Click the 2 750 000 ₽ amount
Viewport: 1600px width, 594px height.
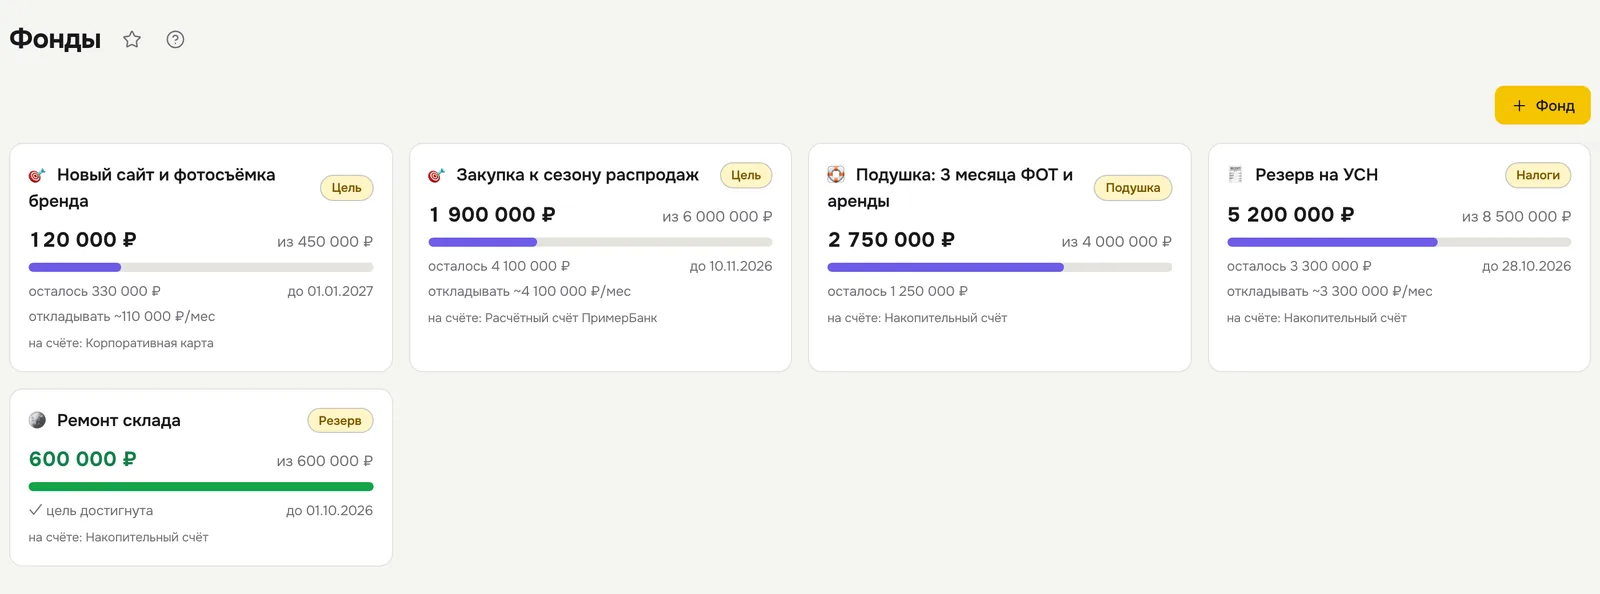[891, 240]
